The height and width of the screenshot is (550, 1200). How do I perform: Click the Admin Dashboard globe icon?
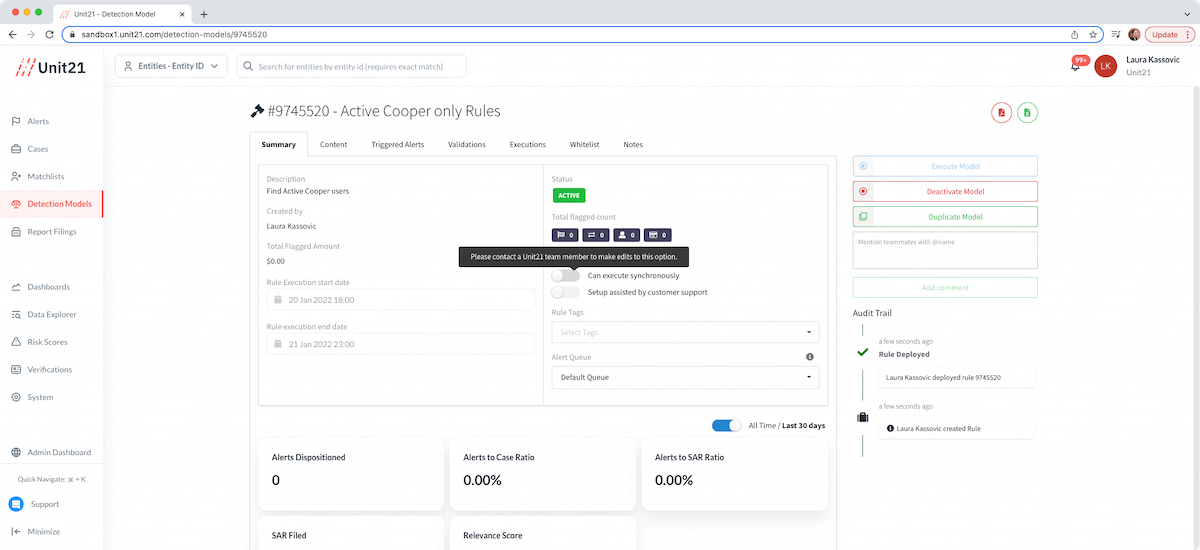pos(16,452)
